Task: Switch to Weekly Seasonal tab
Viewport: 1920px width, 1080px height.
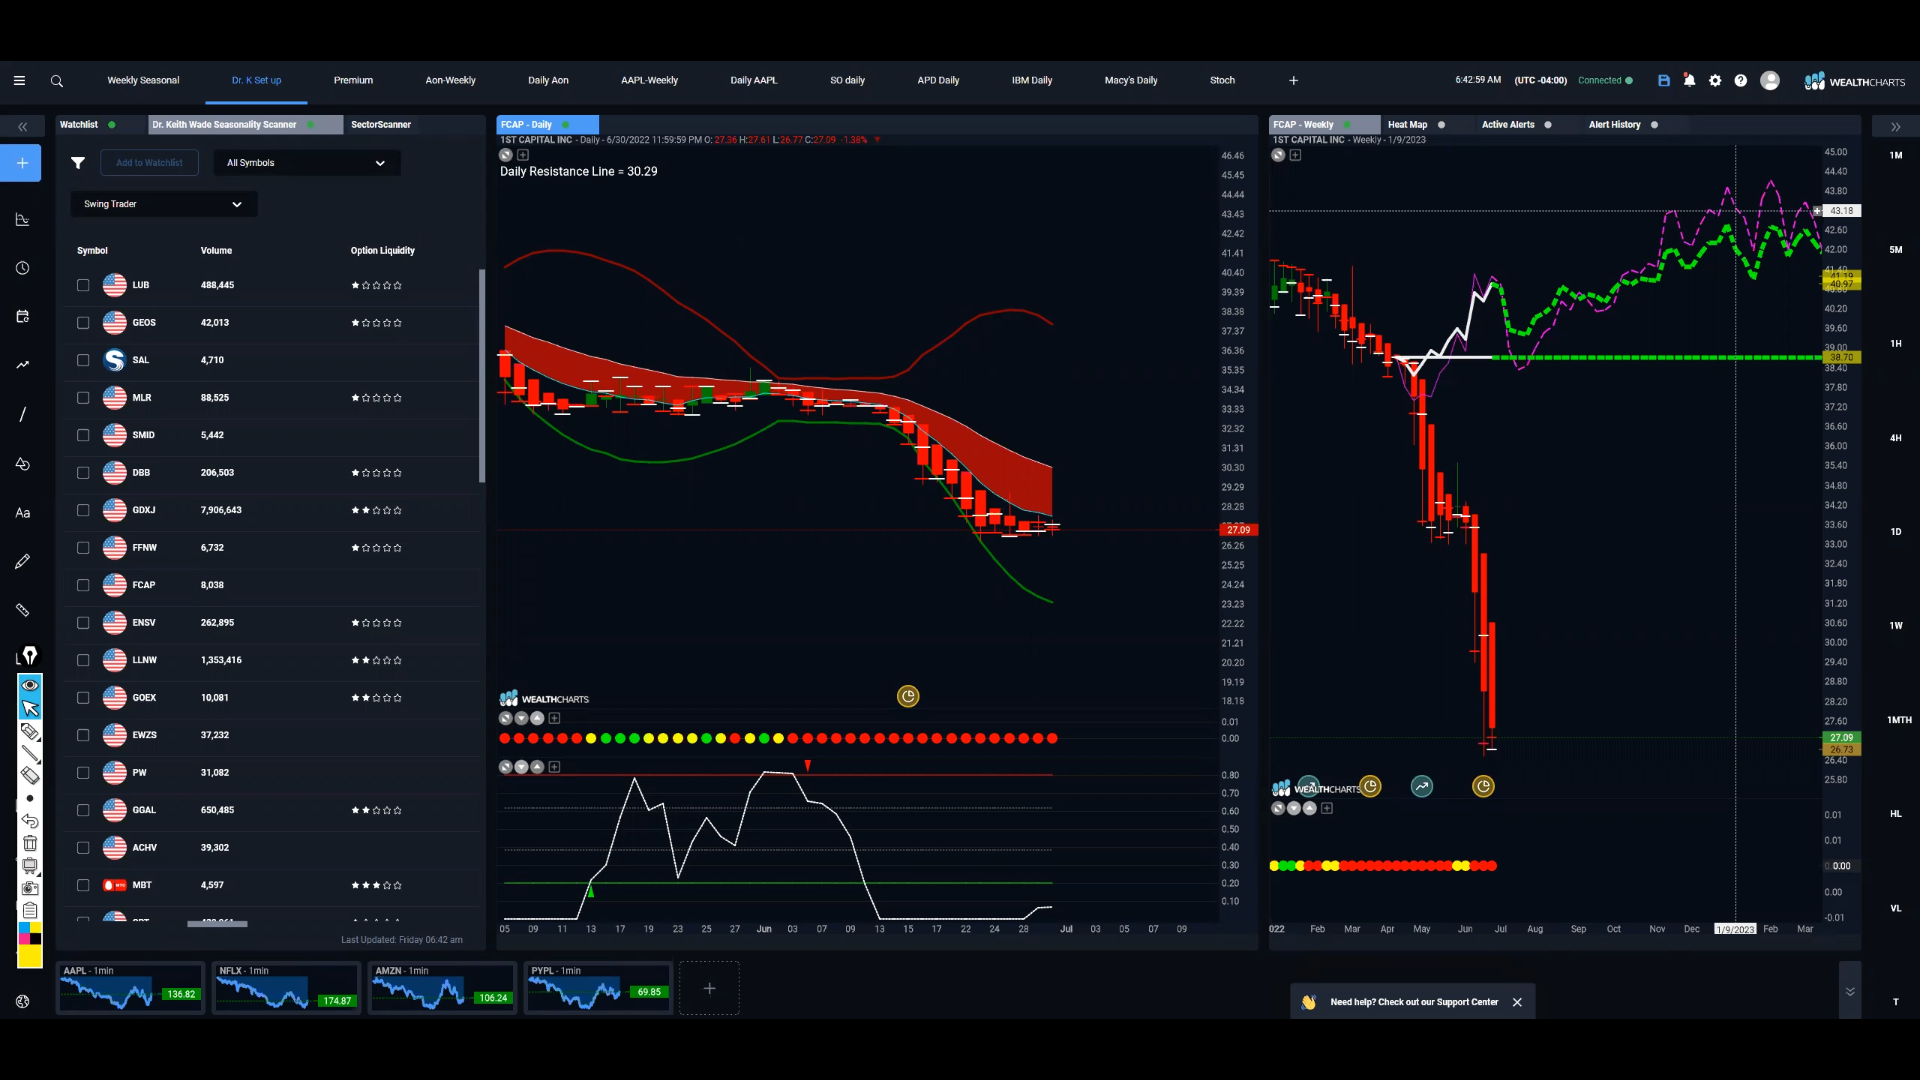Action: click(143, 81)
